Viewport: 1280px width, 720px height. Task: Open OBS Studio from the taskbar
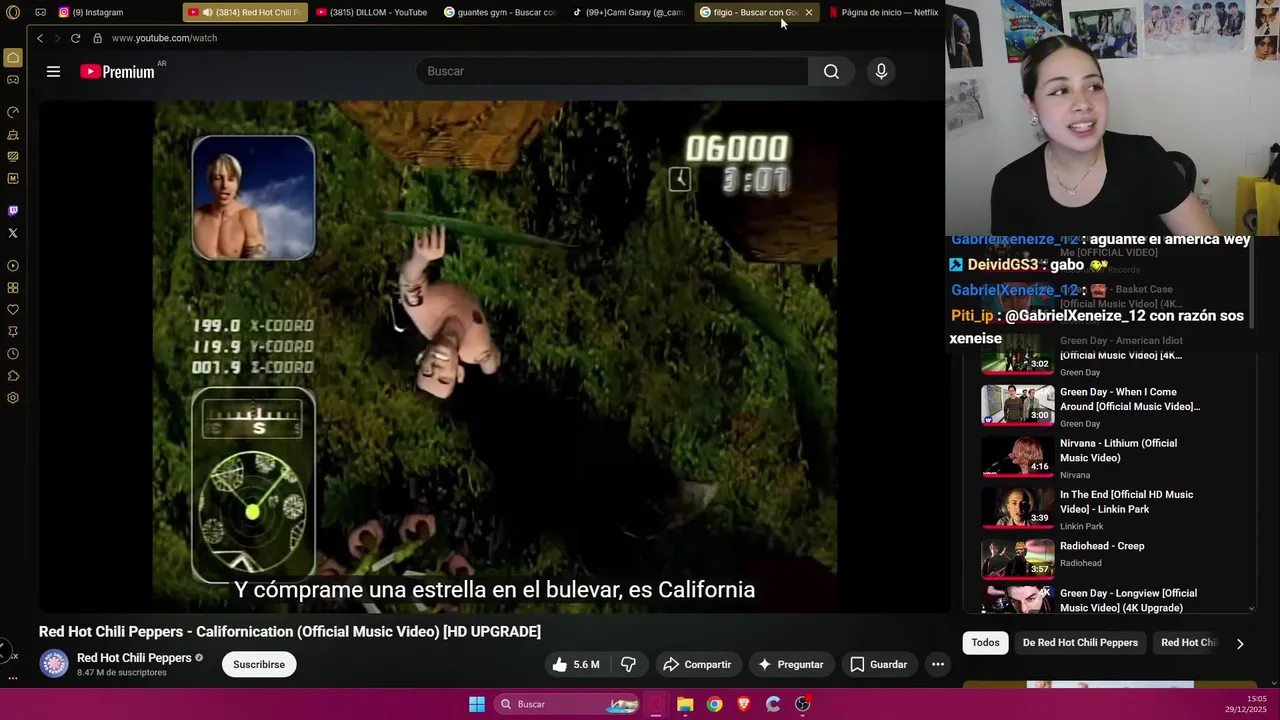pos(802,704)
